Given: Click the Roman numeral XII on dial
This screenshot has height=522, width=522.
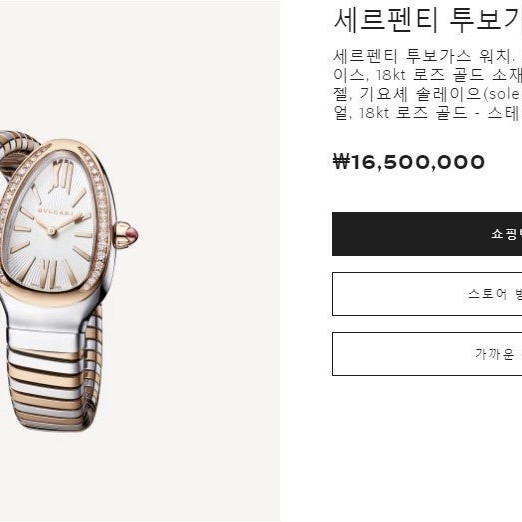Looking at the screenshot, I should [63, 175].
